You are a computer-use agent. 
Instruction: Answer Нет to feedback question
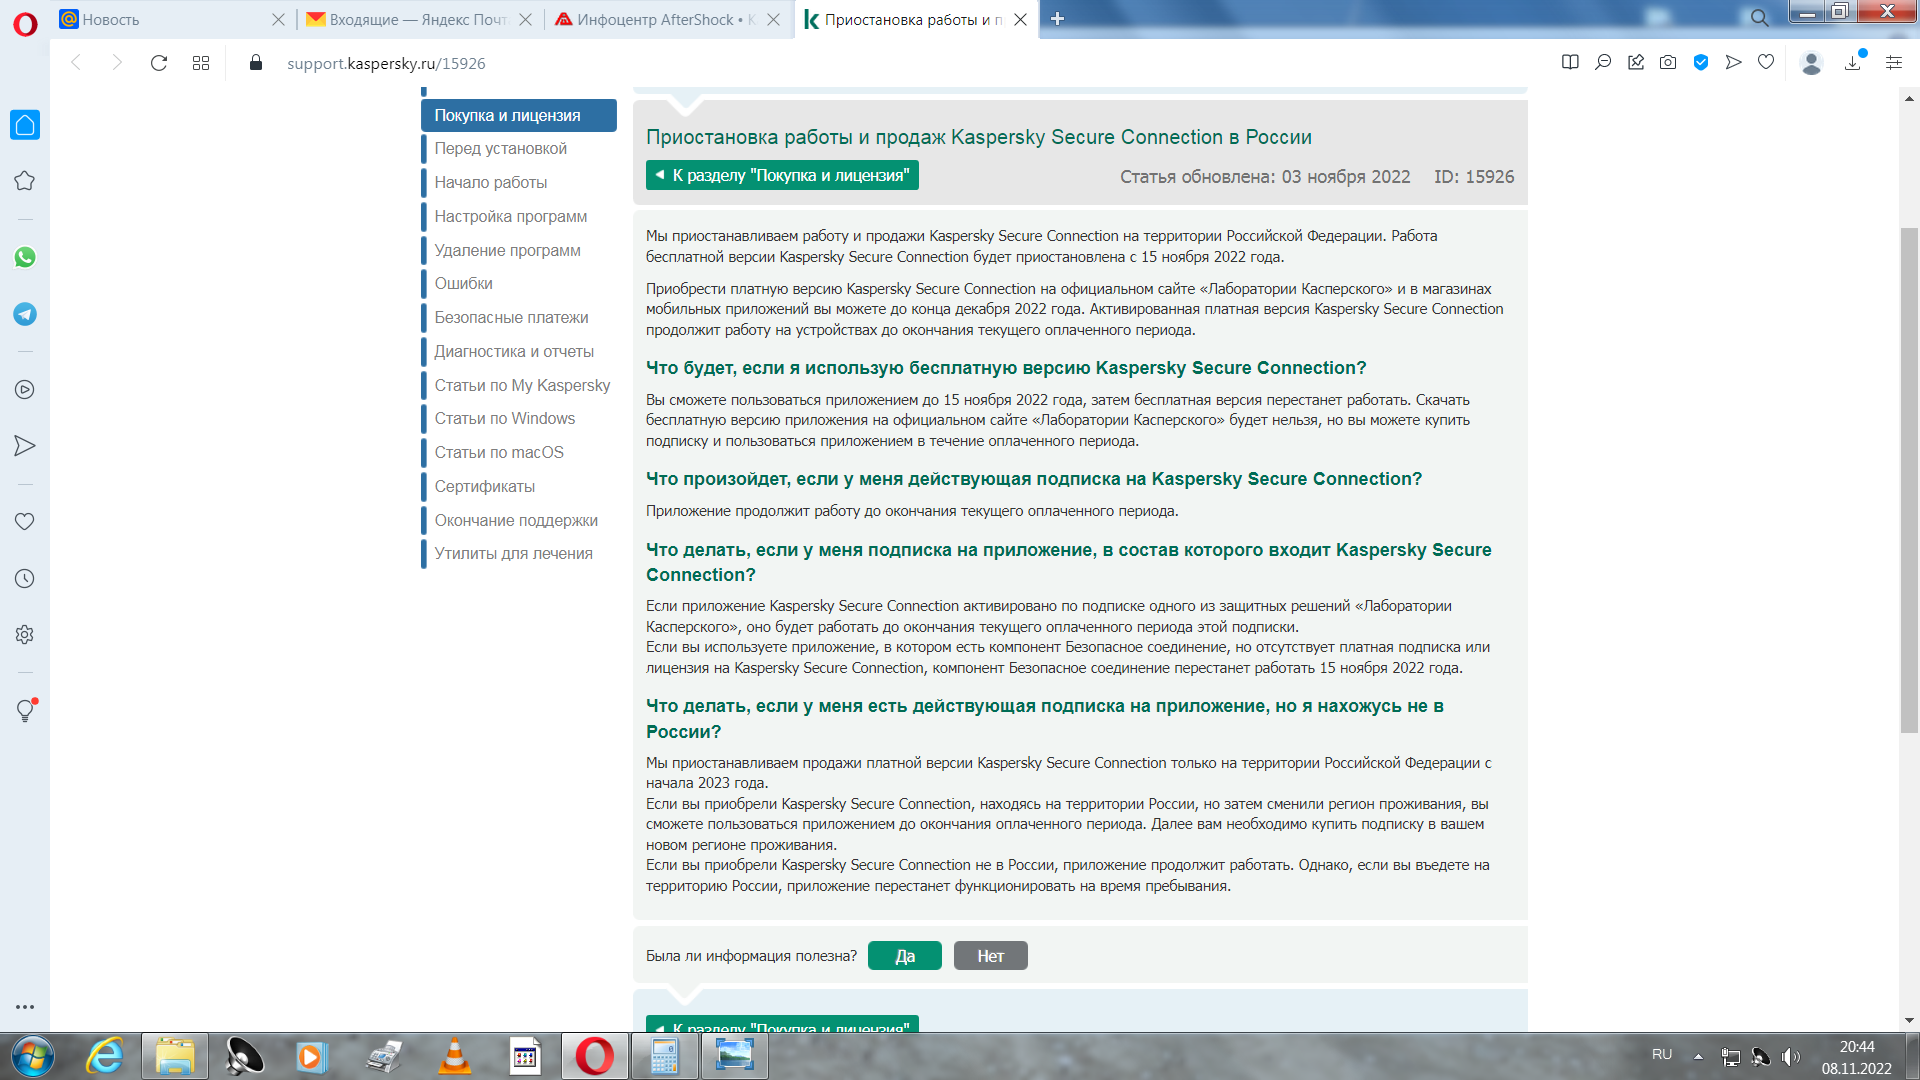(x=990, y=956)
